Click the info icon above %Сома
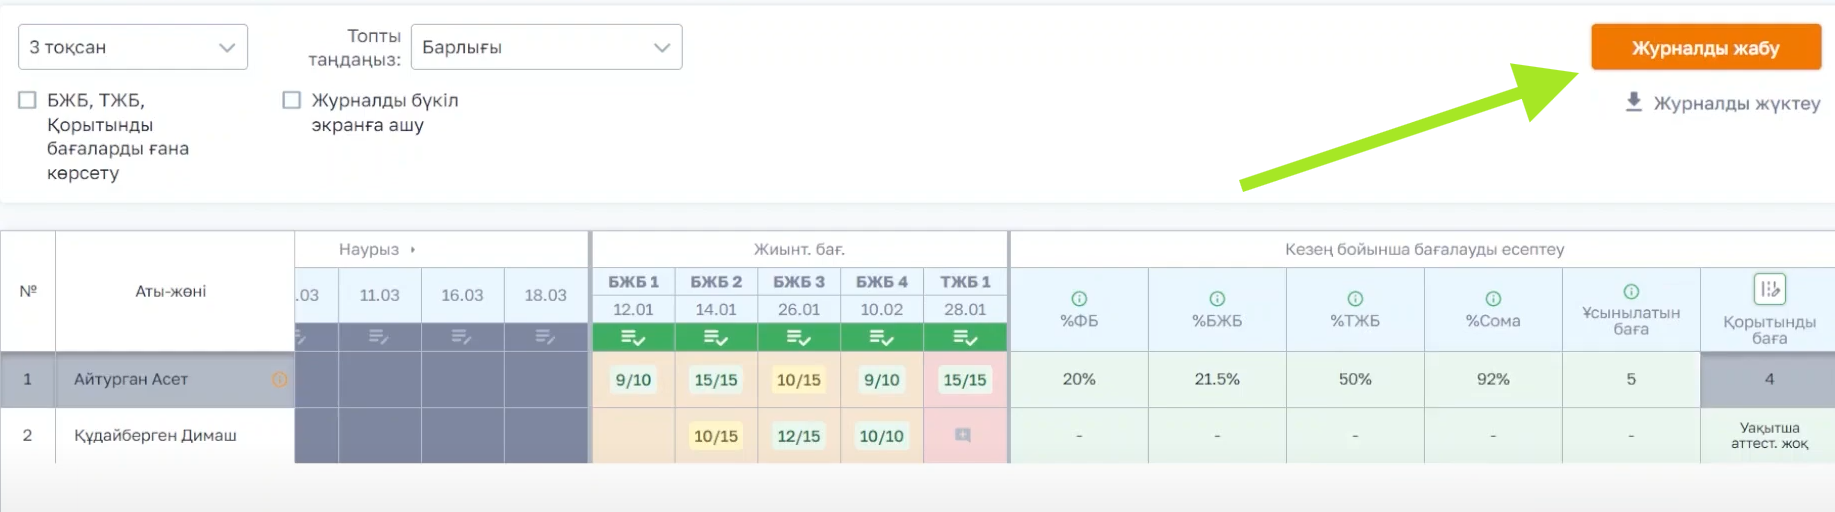 (x=1493, y=298)
